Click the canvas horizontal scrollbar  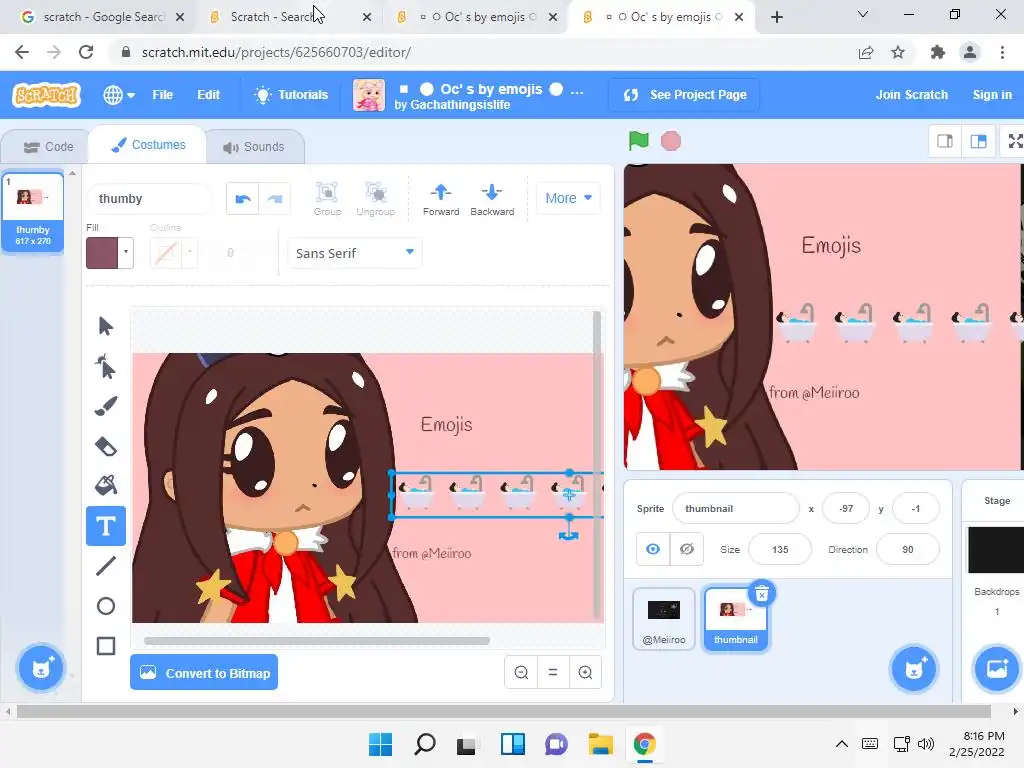[x=317, y=641]
